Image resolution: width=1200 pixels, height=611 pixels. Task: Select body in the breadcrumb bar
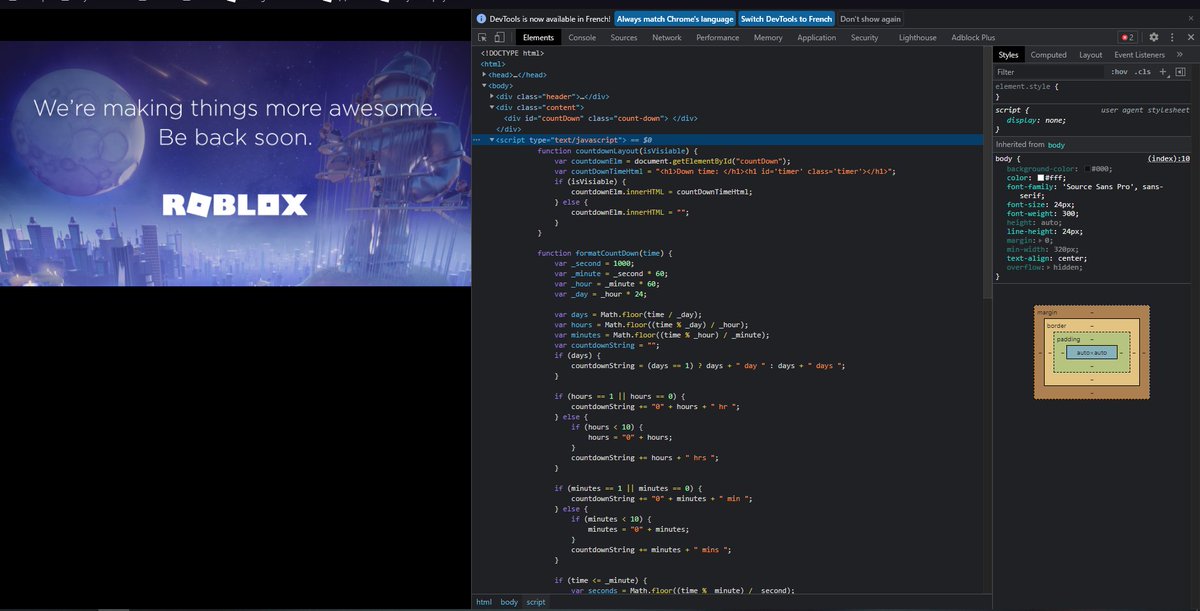point(509,602)
